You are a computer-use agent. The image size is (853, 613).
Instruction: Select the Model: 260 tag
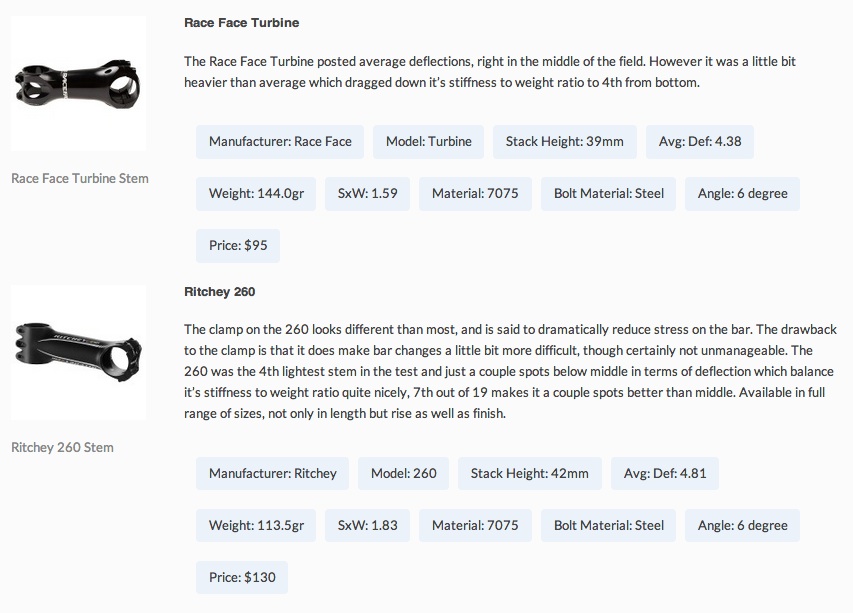(404, 474)
